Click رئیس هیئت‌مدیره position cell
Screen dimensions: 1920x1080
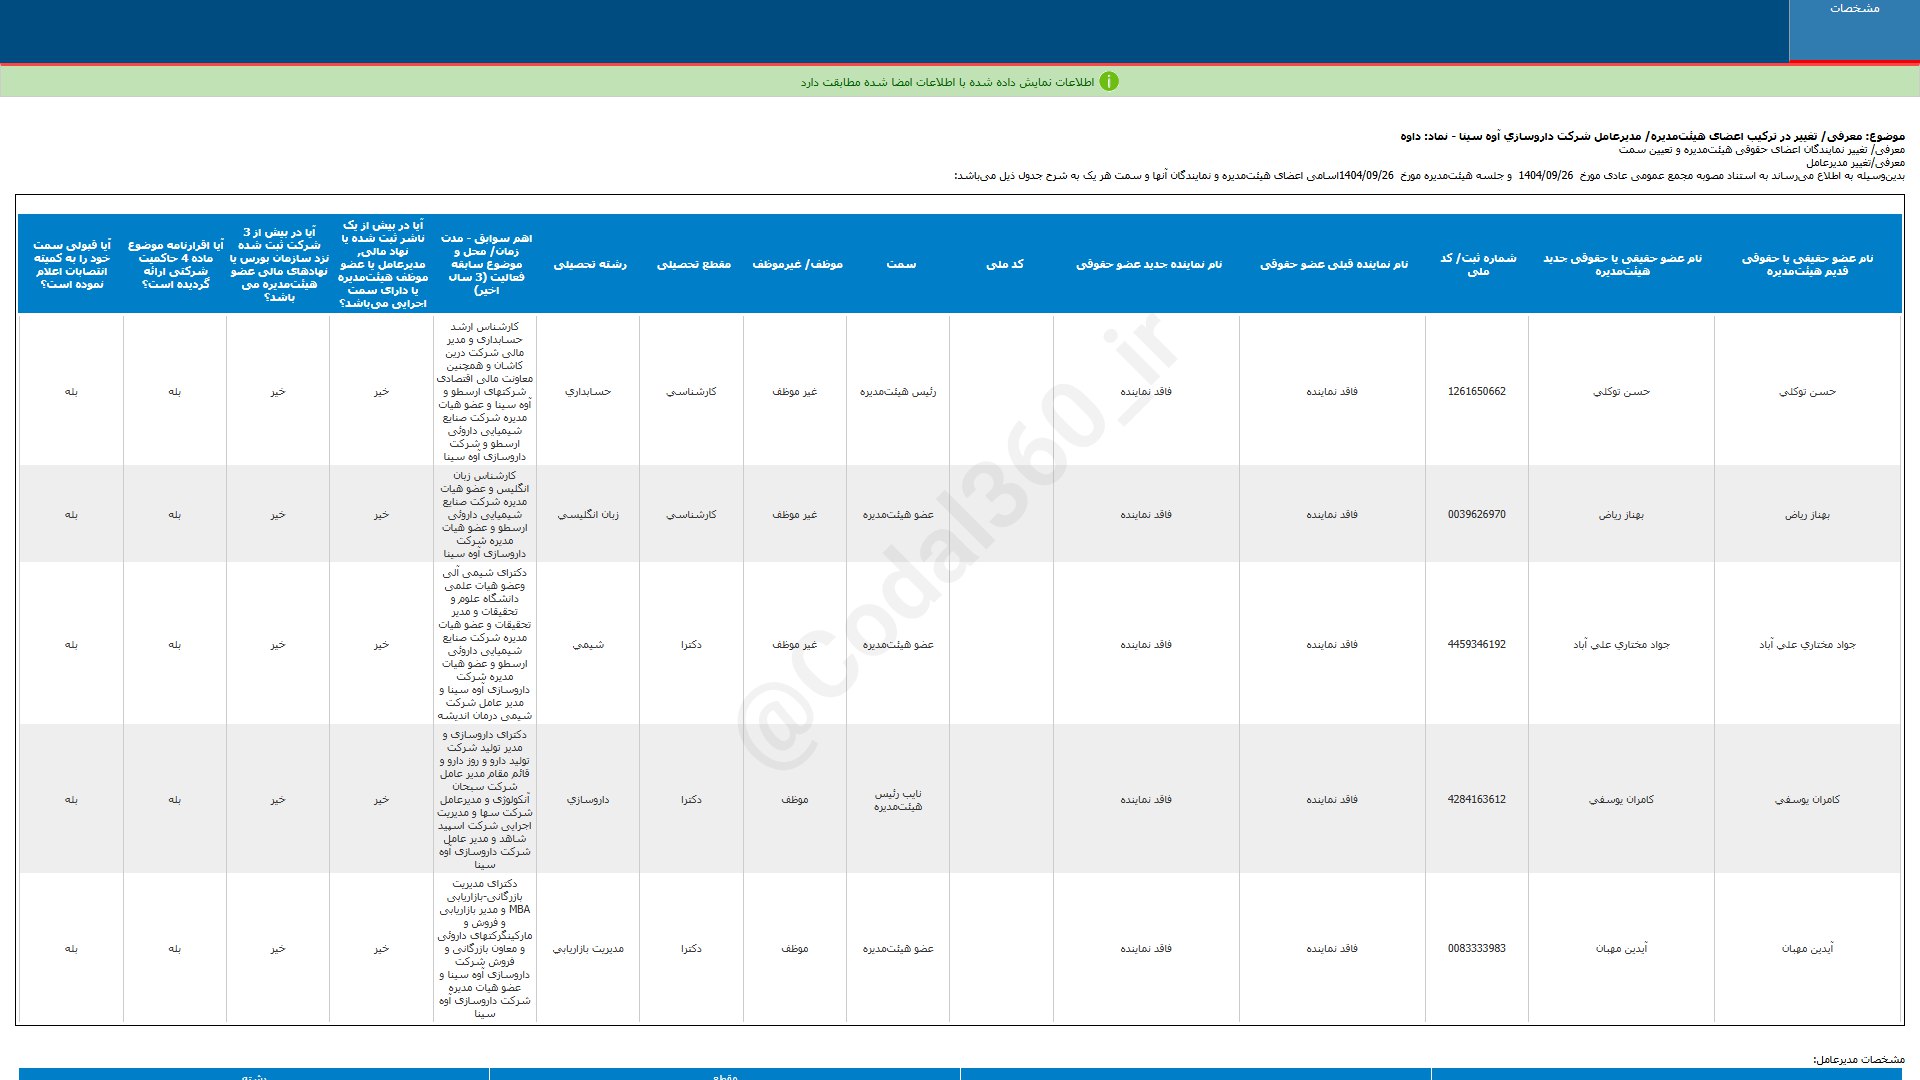coord(898,391)
